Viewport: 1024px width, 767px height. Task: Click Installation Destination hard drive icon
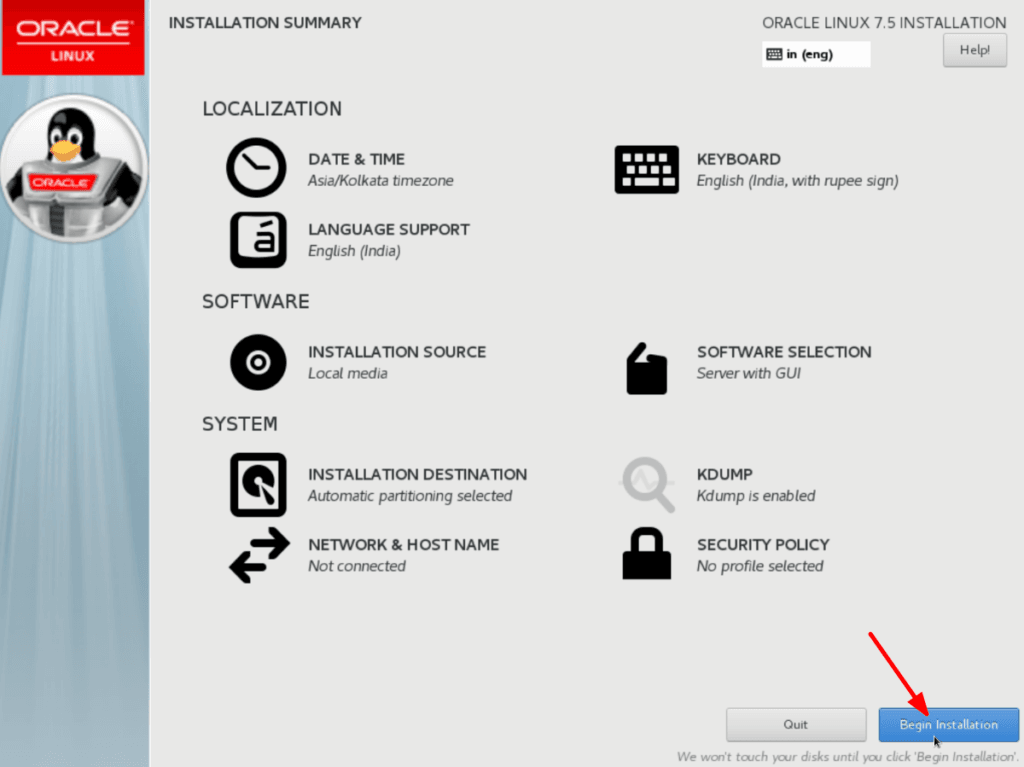(x=258, y=485)
